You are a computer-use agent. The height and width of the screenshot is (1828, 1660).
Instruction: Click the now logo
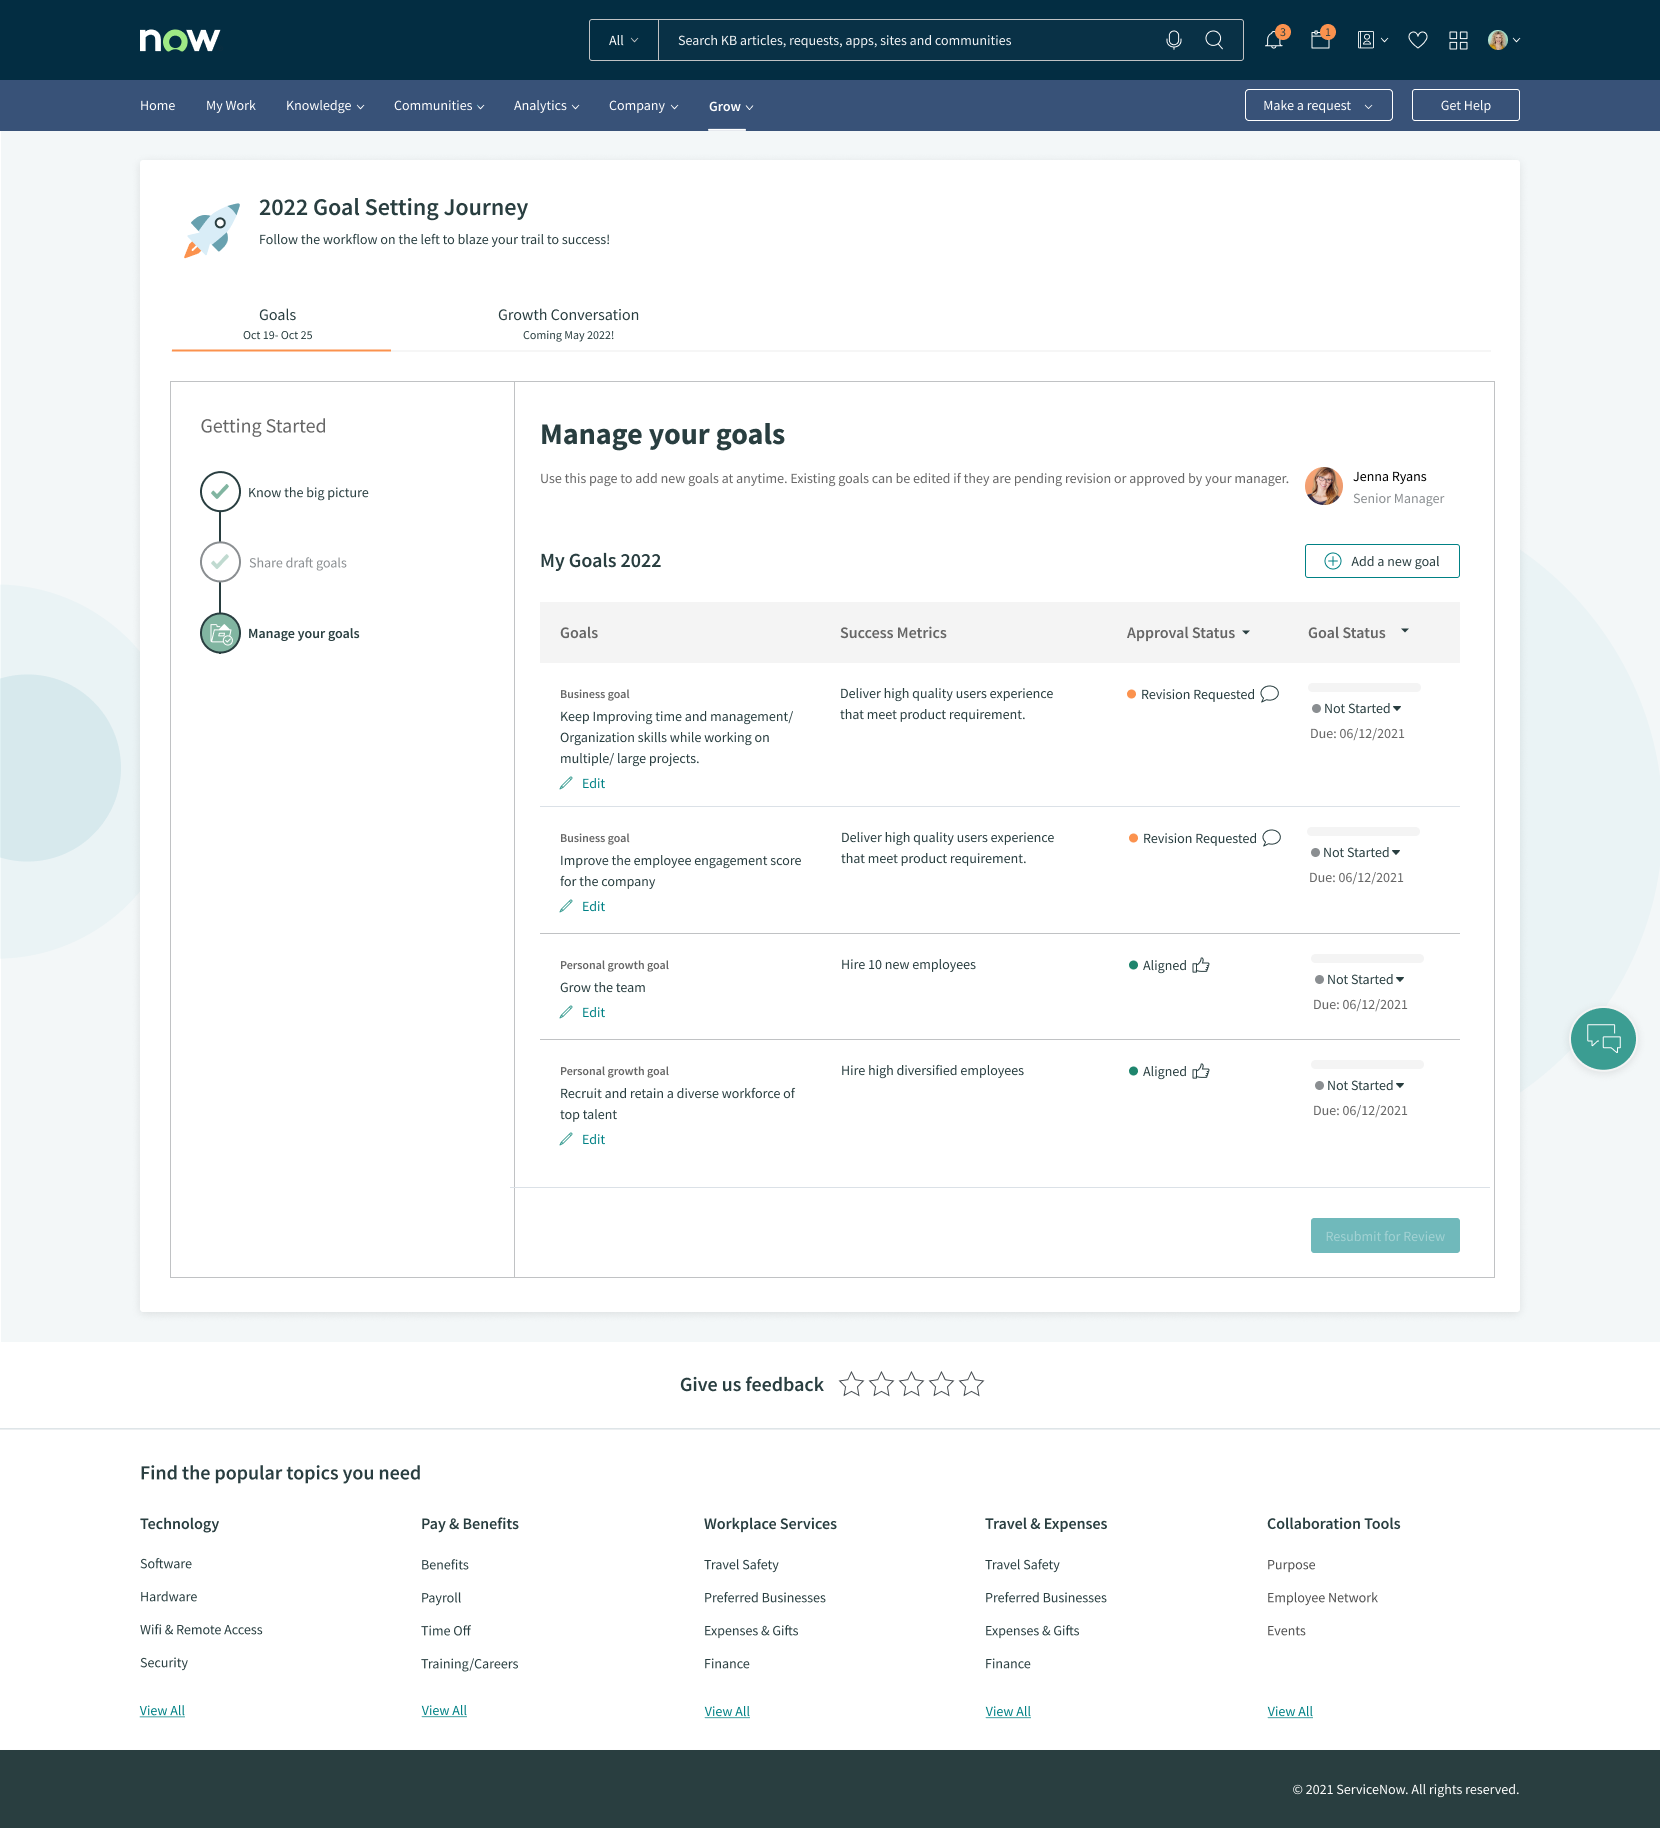(180, 40)
